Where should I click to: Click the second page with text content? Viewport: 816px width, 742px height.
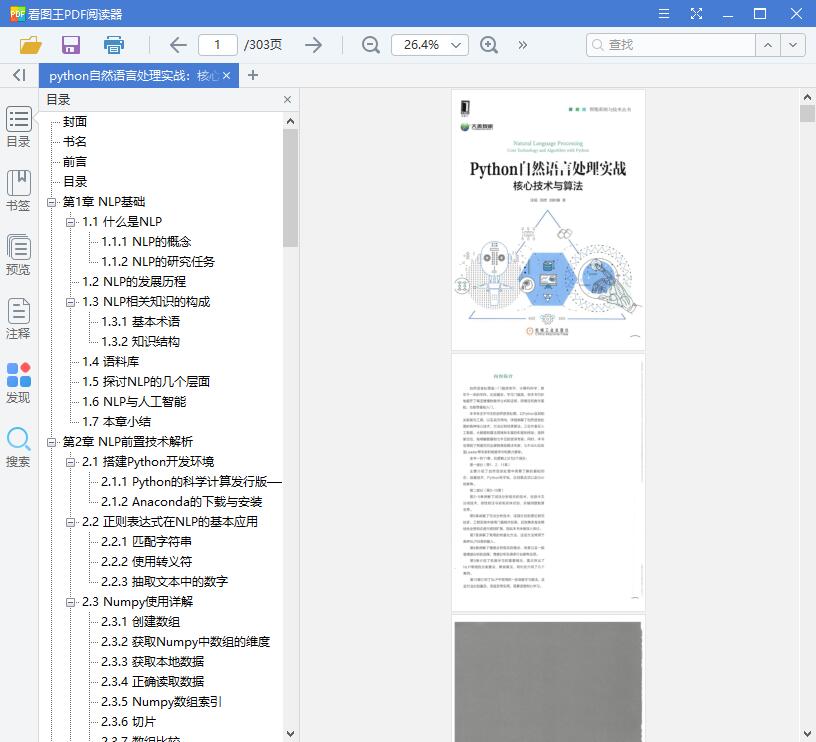pos(548,482)
